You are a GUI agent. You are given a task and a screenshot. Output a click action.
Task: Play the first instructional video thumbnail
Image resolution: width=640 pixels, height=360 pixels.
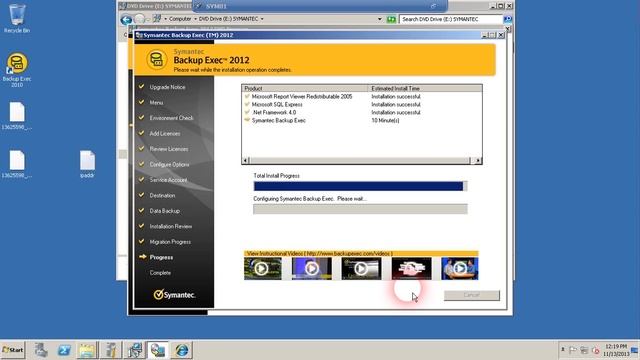click(262, 269)
